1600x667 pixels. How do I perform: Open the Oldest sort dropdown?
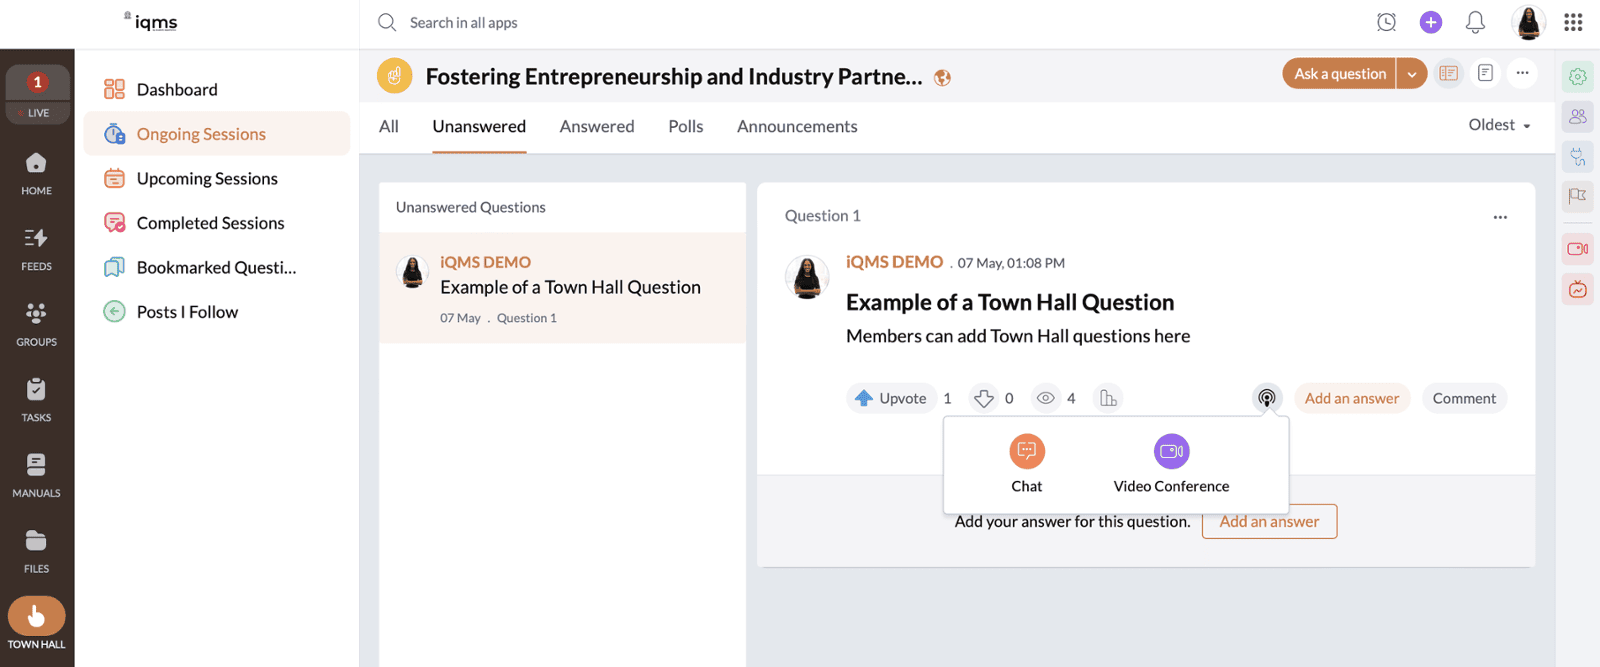coord(1499,125)
